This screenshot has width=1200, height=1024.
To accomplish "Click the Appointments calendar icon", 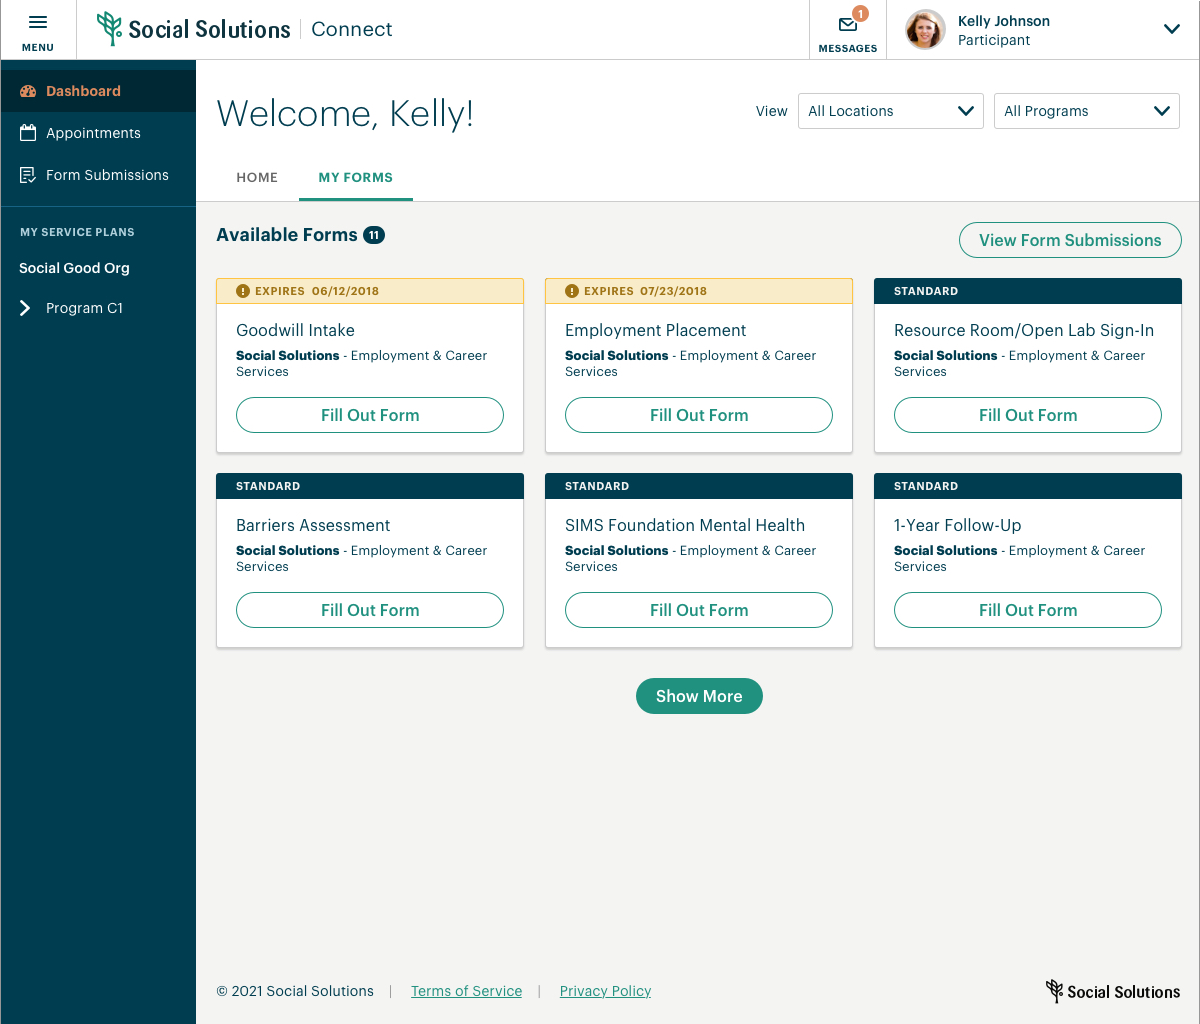I will coord(28,133).
